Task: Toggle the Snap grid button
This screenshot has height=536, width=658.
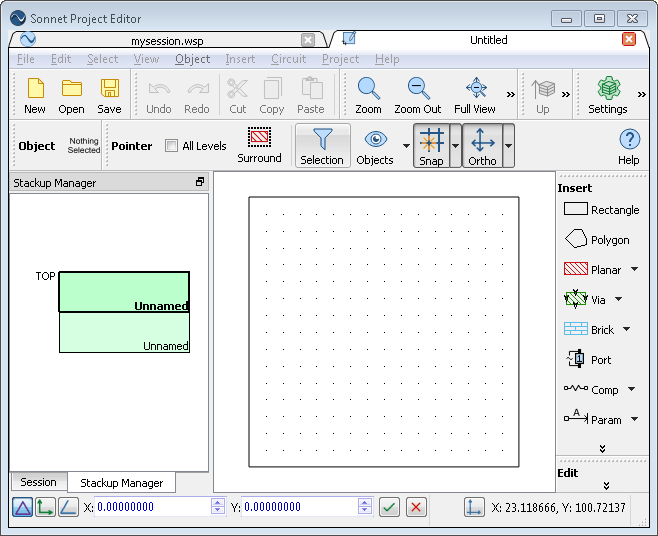Action: (x=431, y=146)
